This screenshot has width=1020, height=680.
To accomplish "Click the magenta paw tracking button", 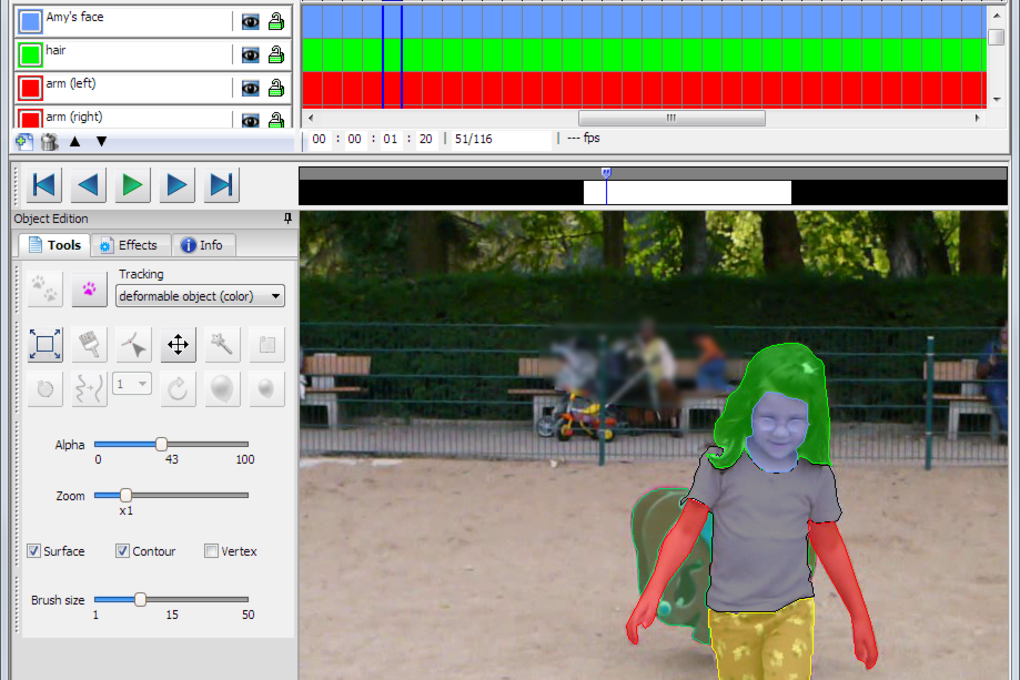I will pos(89,288).
